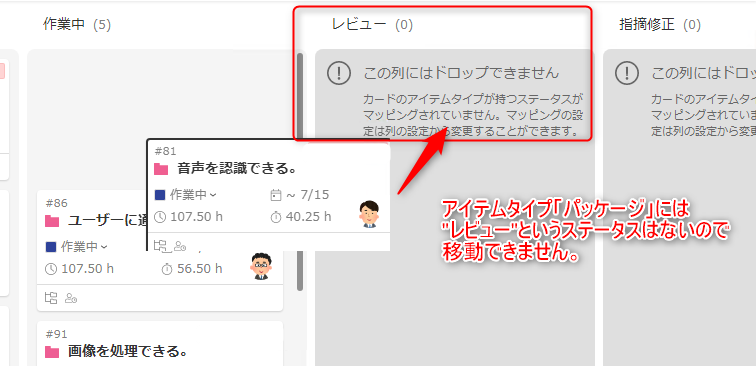Click the pink folder icon on card #86
The width and height of the screenshot is (756, 366).
[52, 221]
